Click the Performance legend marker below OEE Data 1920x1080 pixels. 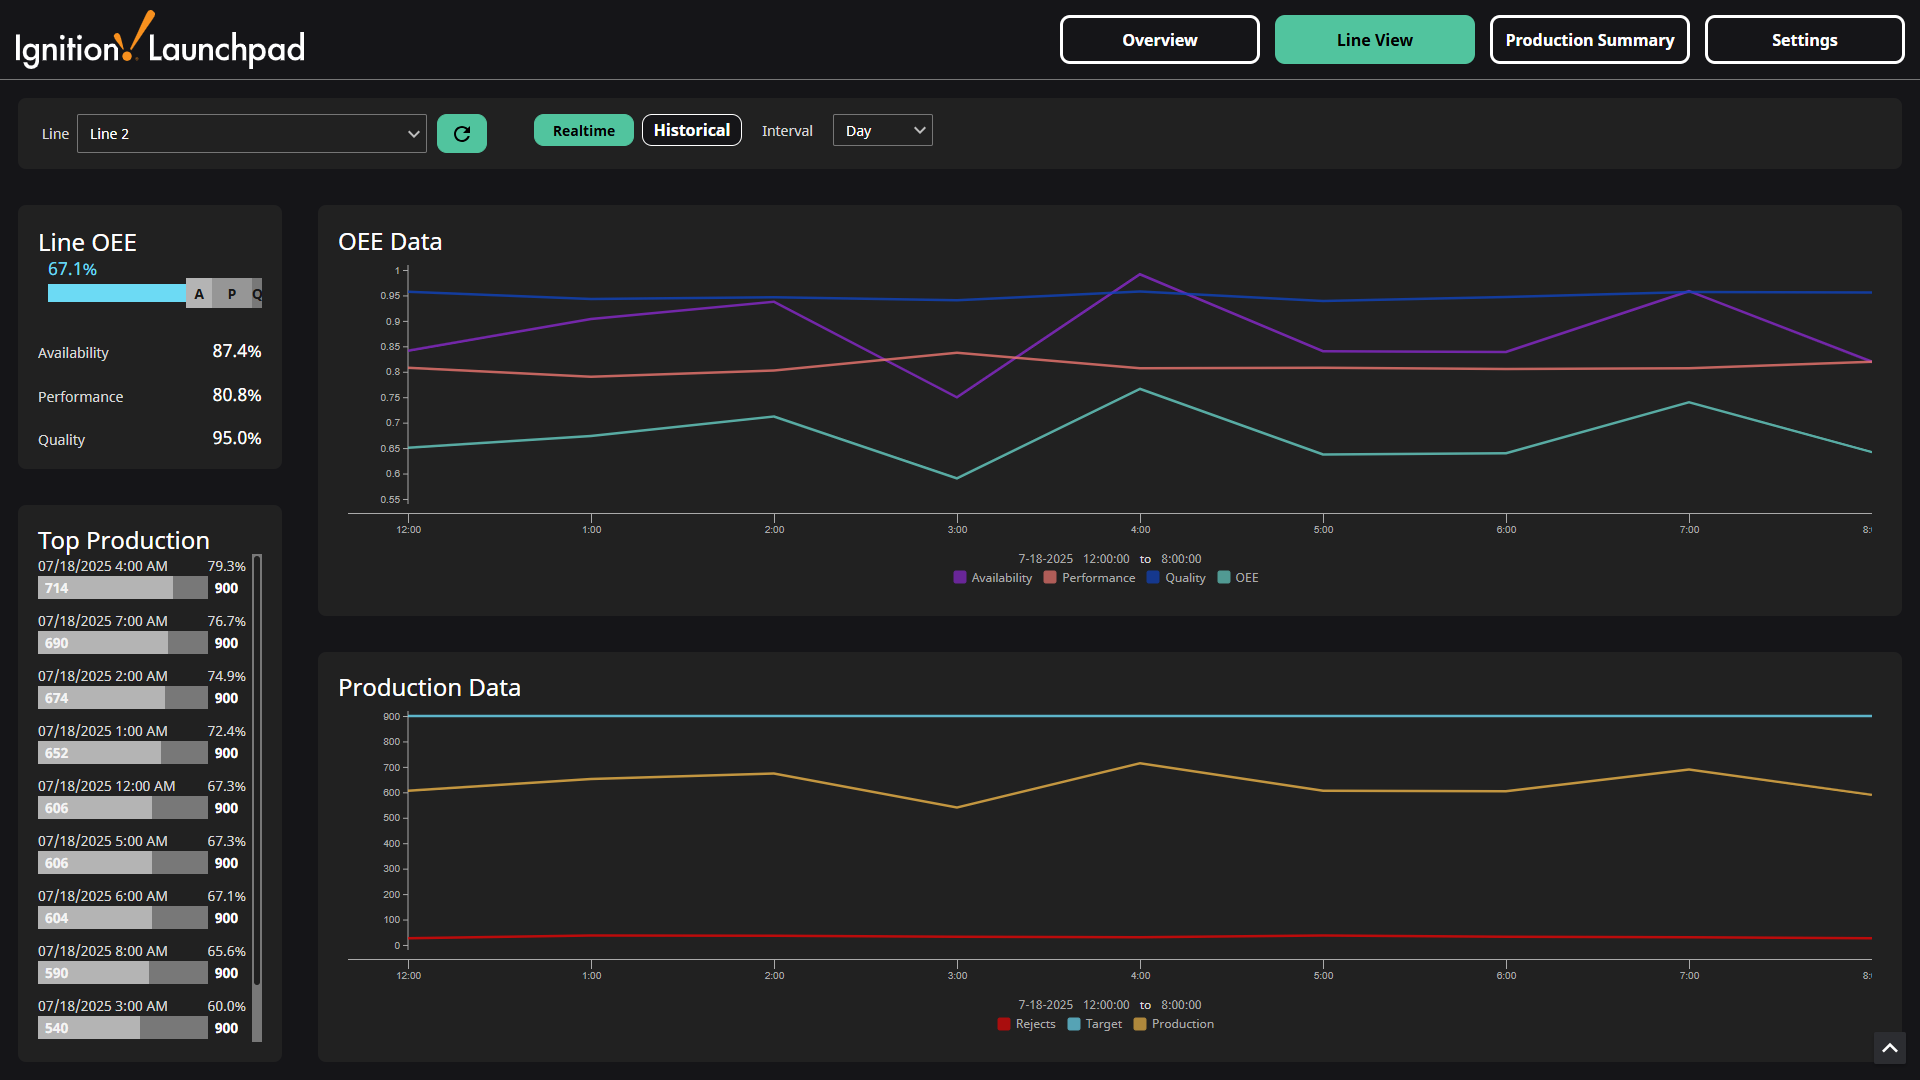pos(1049,577)
